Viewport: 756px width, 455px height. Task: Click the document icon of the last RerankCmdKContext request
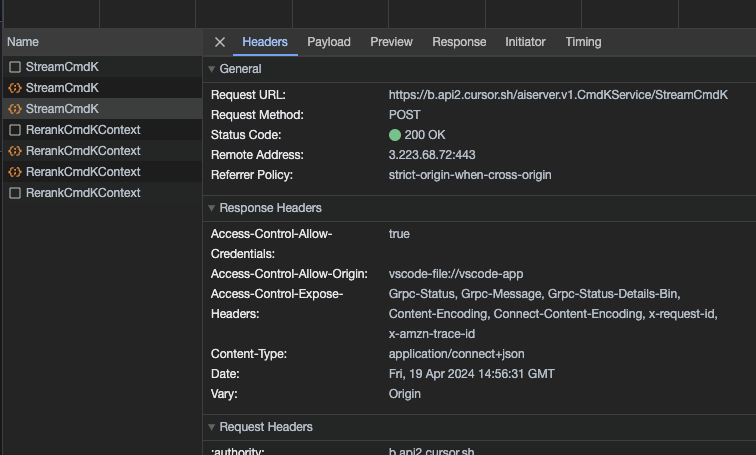(15, 193)
